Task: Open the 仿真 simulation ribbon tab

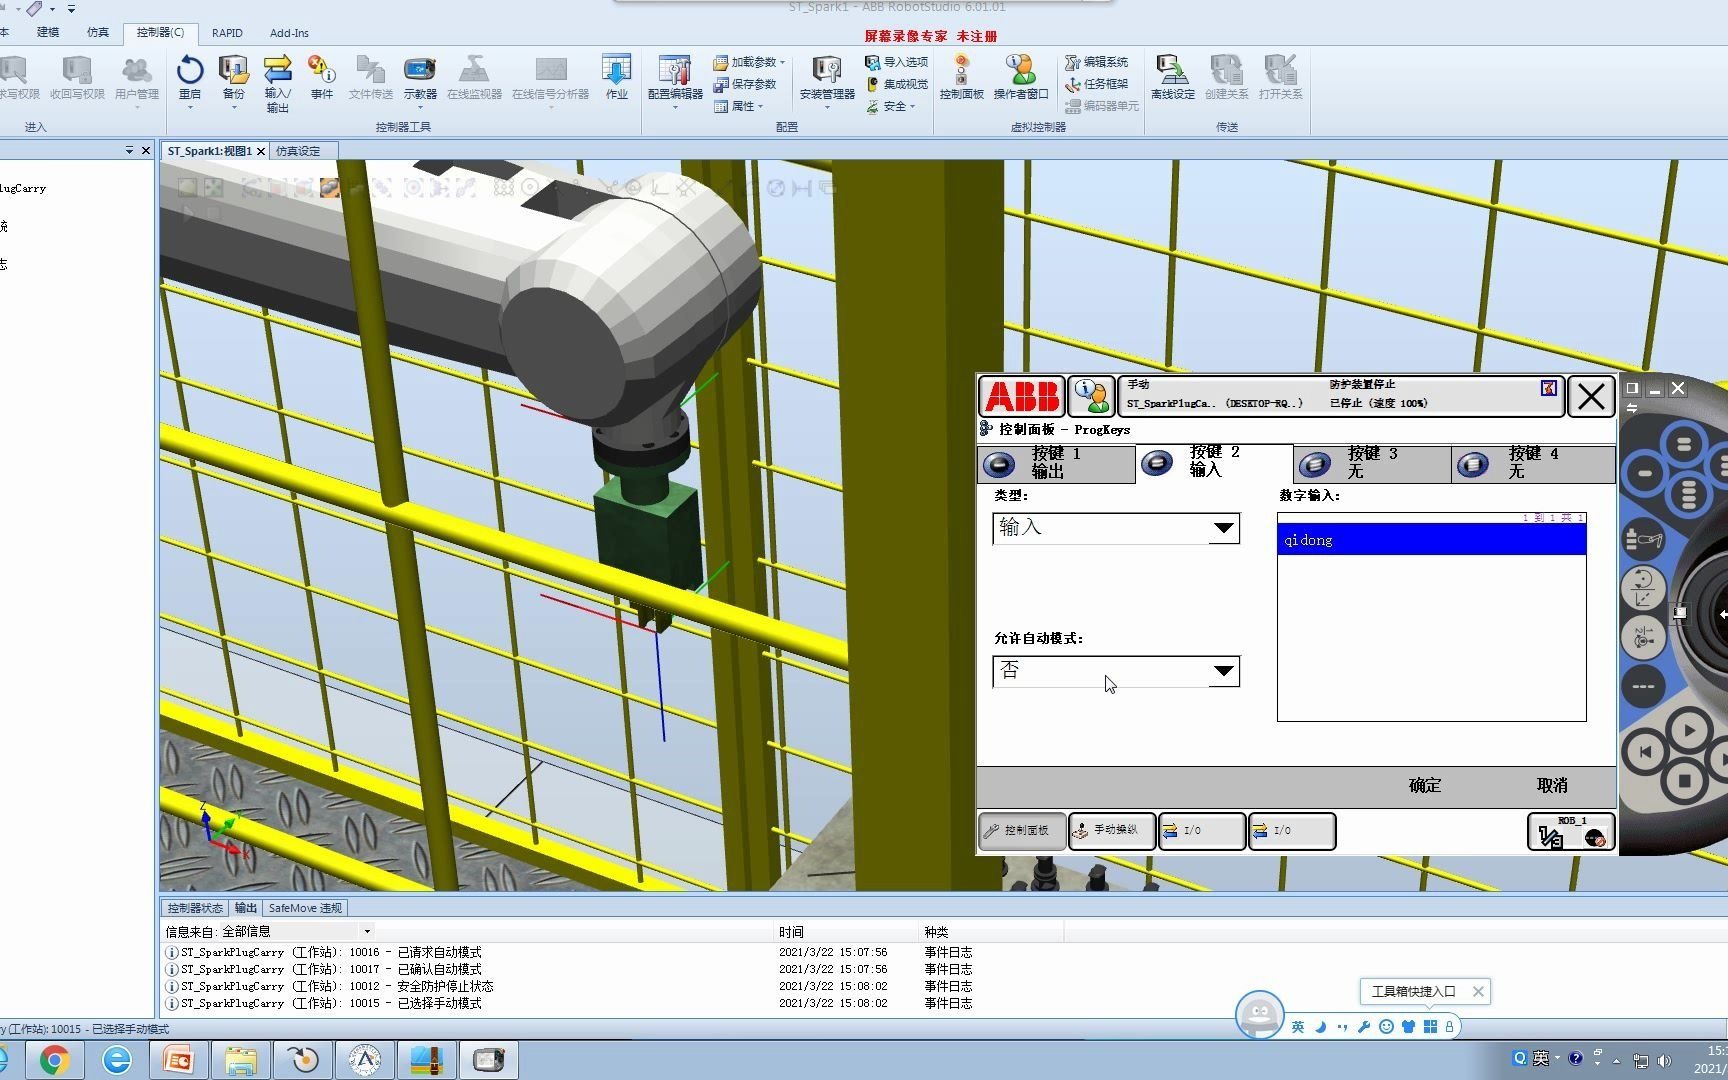Action: 98,33
